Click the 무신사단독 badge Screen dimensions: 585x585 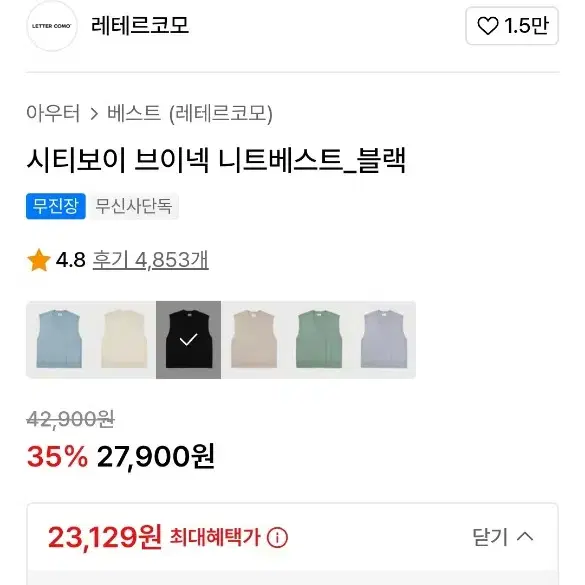click(x=134, y=206)
